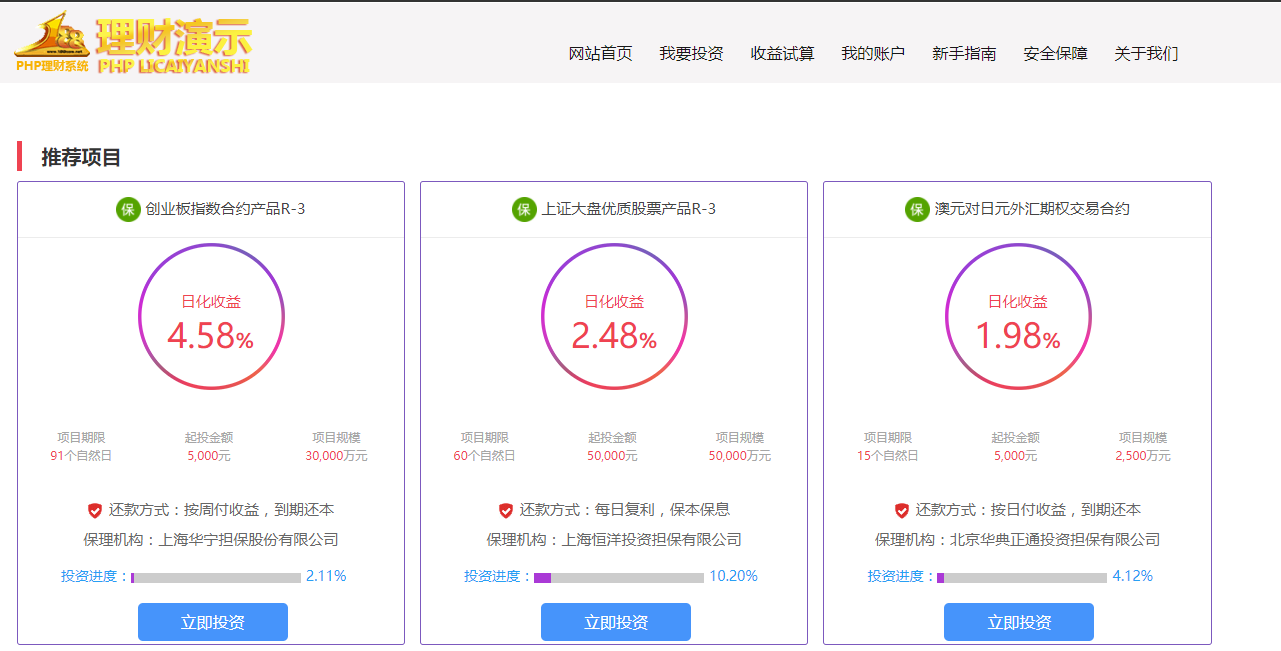Open 我的账户 from the navigation bar
Viewport: 1281px width, 651px height.
873,54
